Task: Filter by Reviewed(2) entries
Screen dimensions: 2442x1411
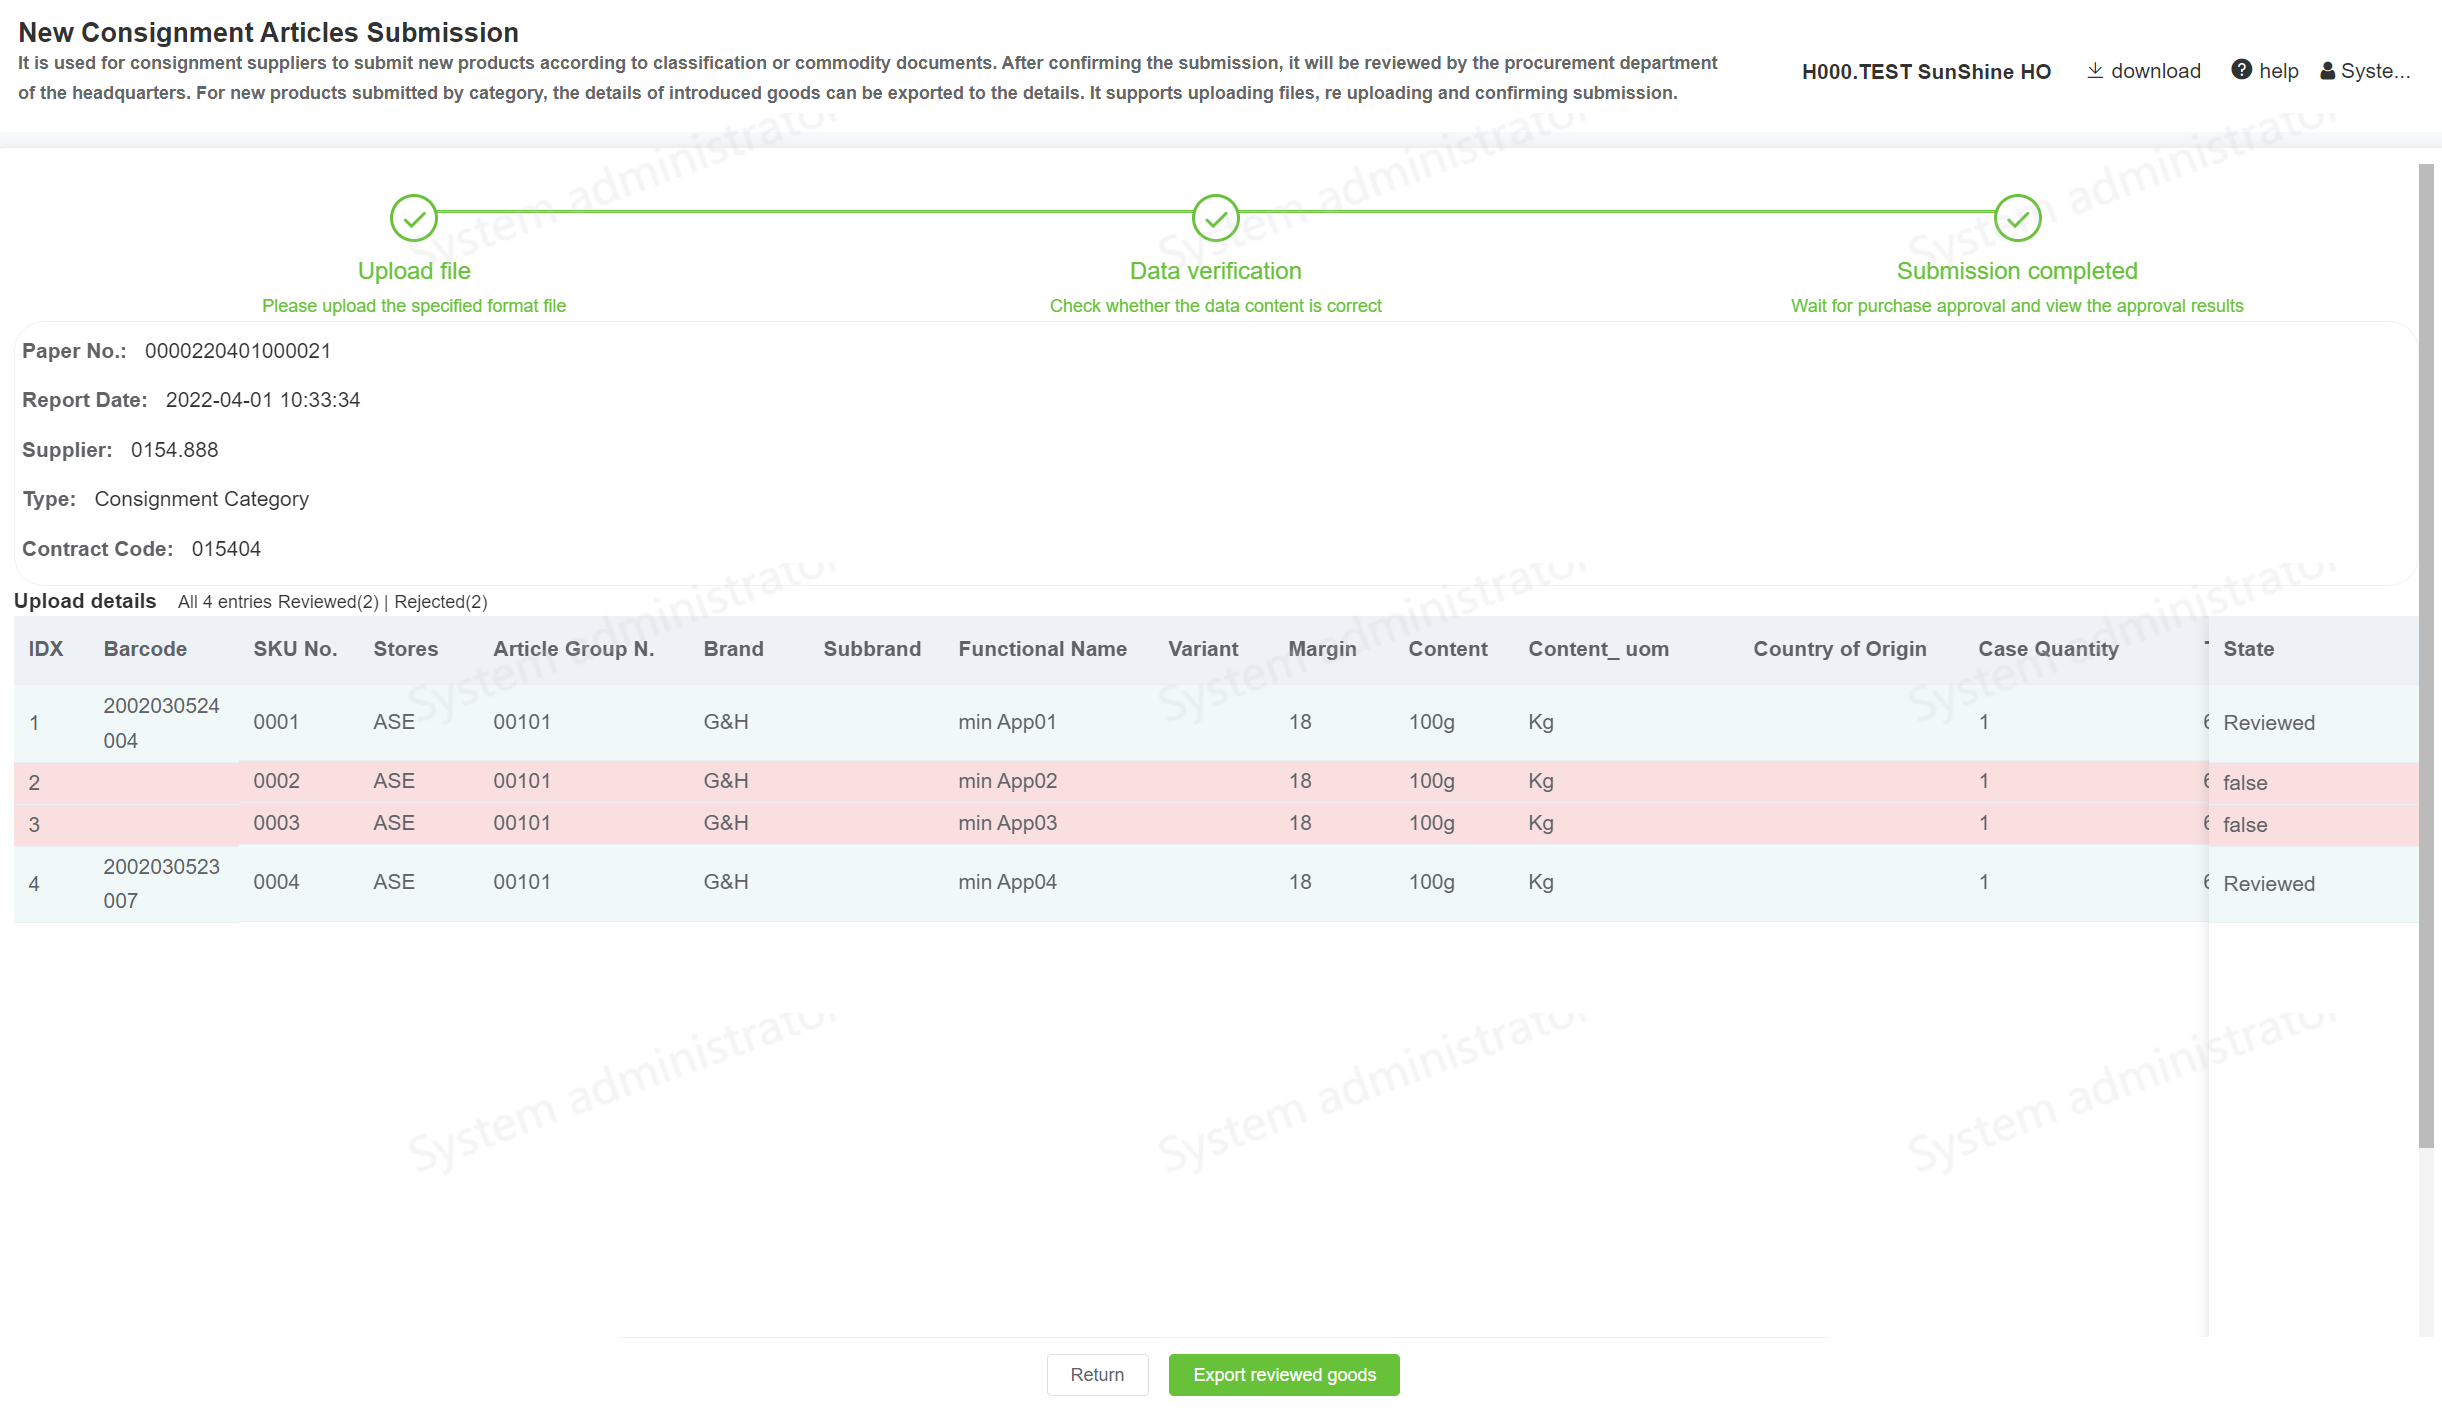Action: pos(328,602)
